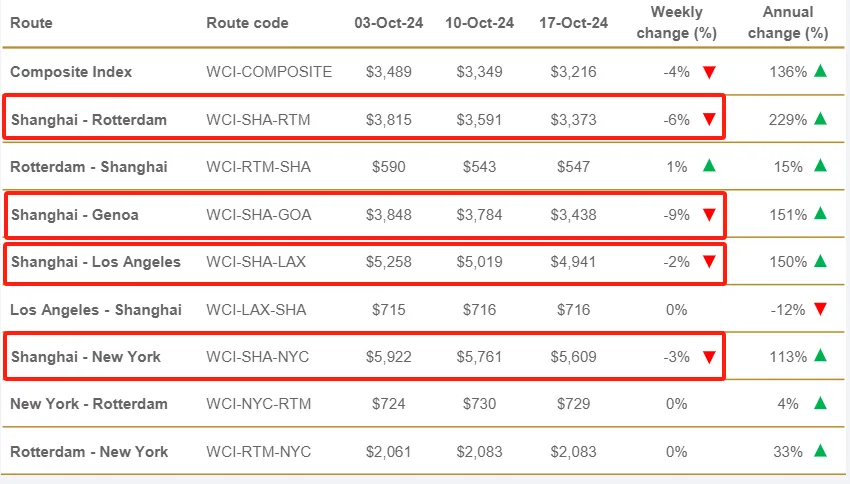Click green annual arrow in Shanghai - Genoa row
Screen dimensions: 850x484
coord(820,214)
